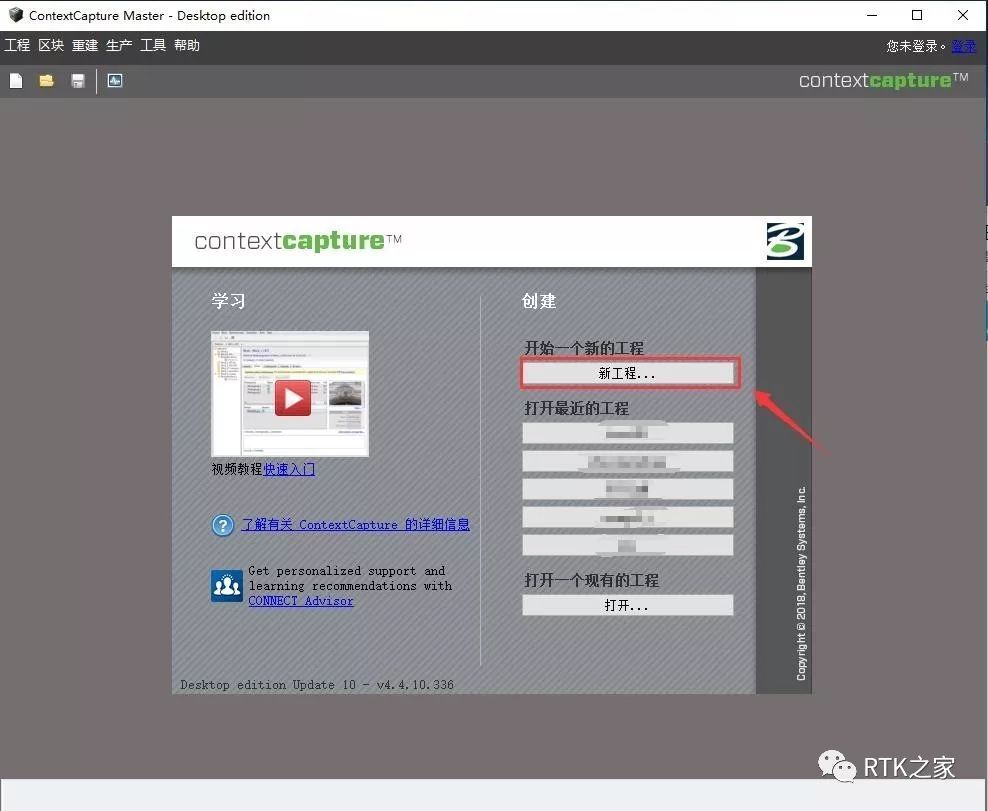Open the first recent project entry
Viewport: 988px width, 811px height.
[628, 433]
